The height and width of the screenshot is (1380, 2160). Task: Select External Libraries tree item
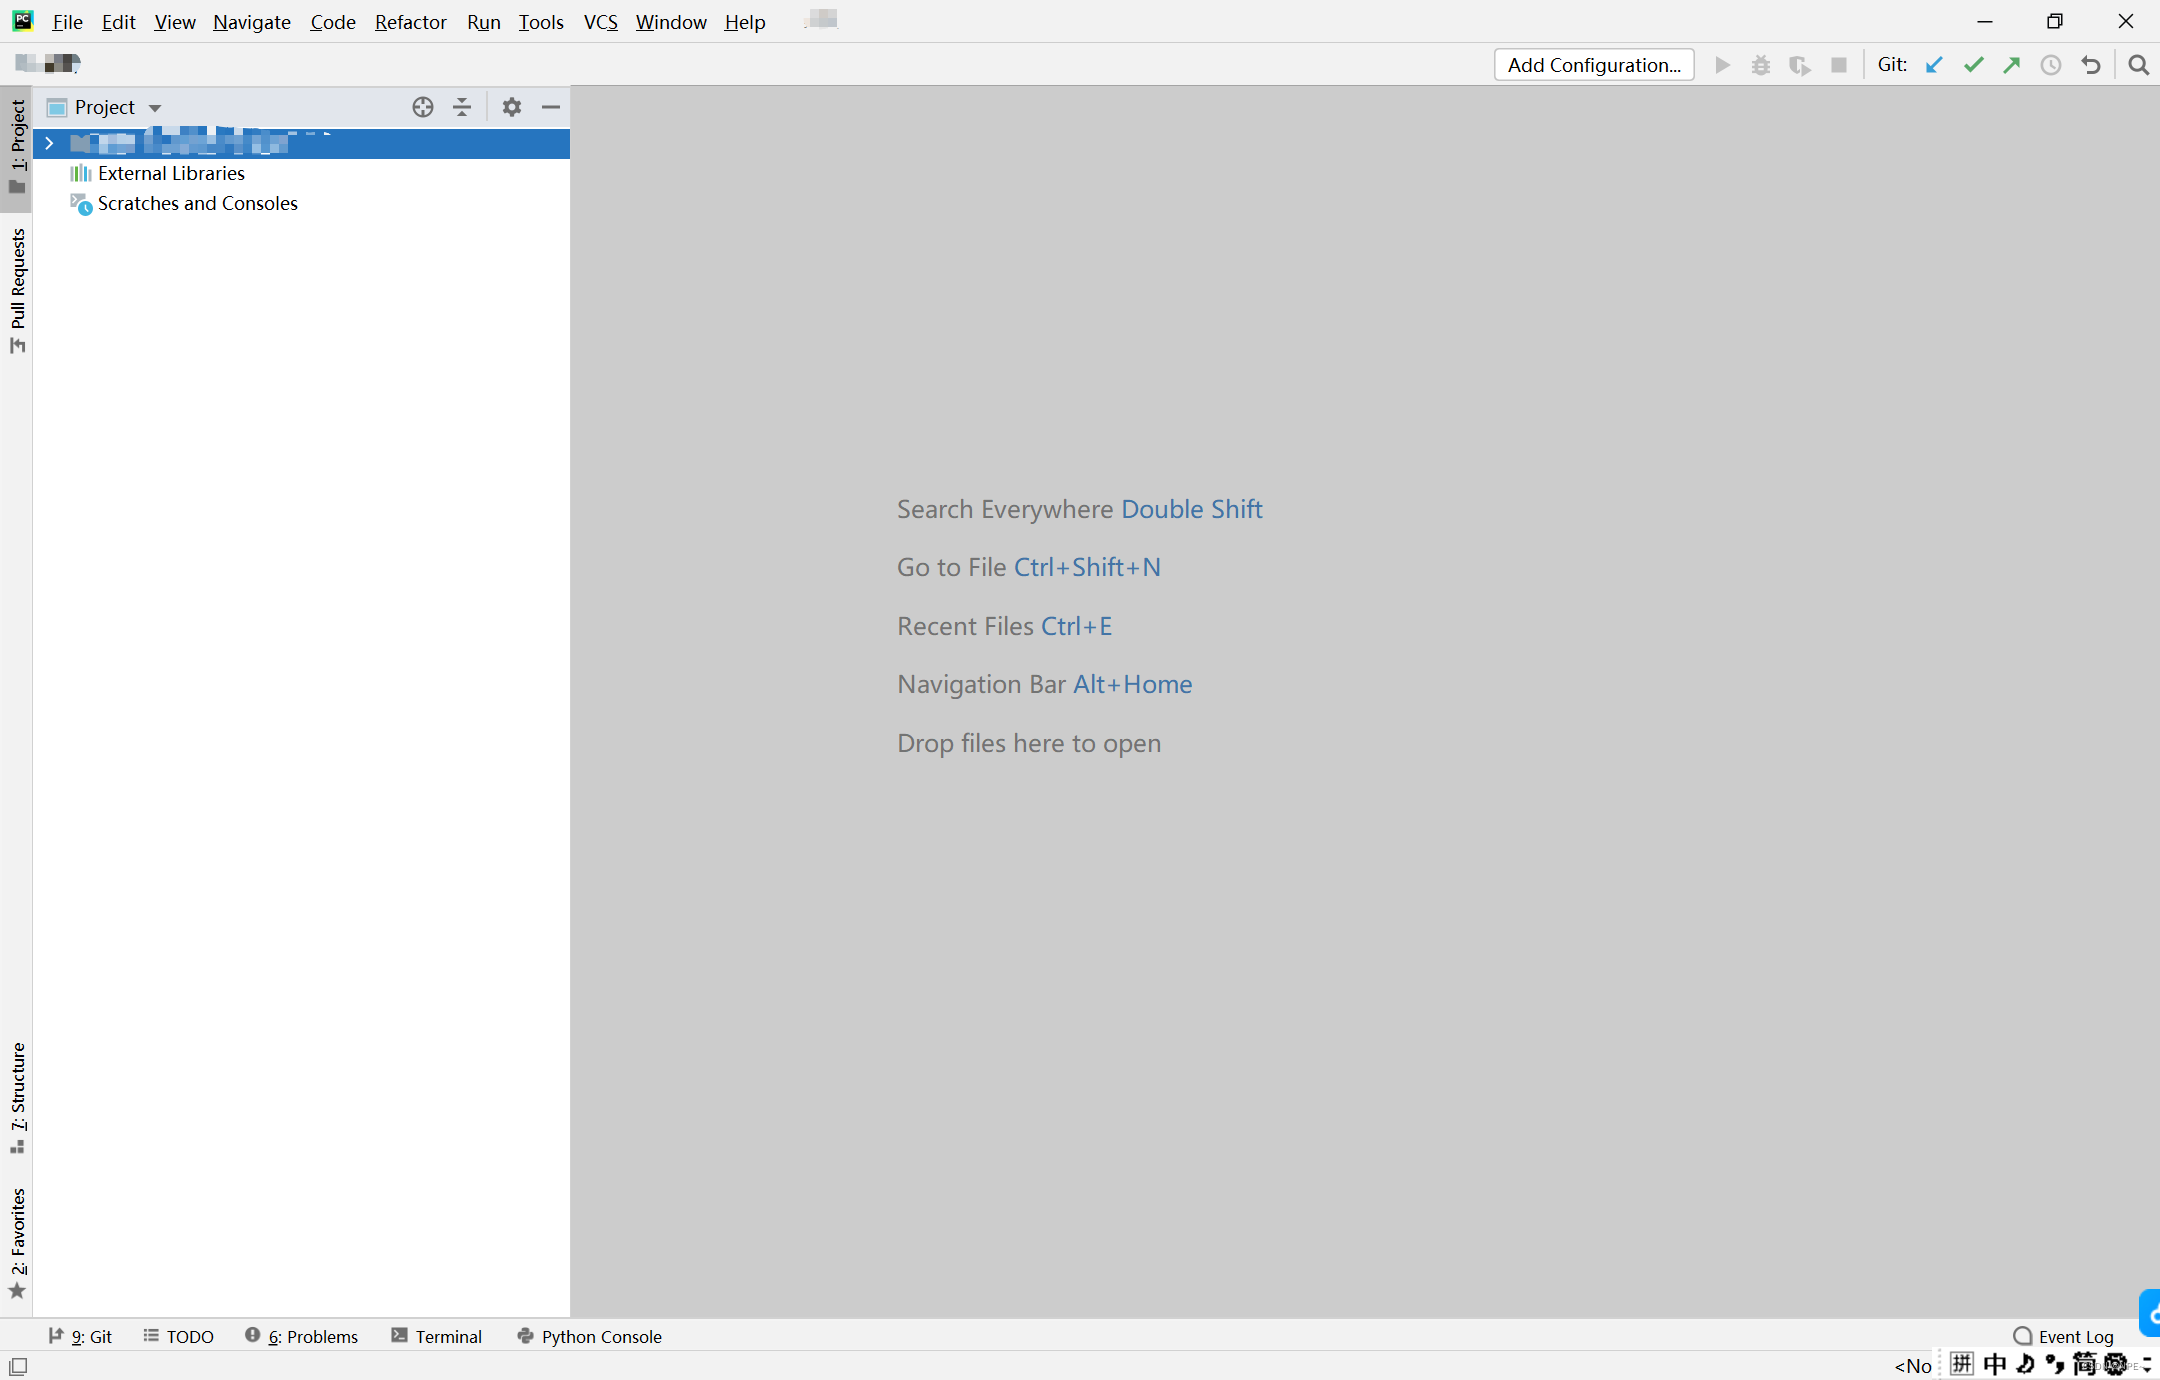coord(171,174)
